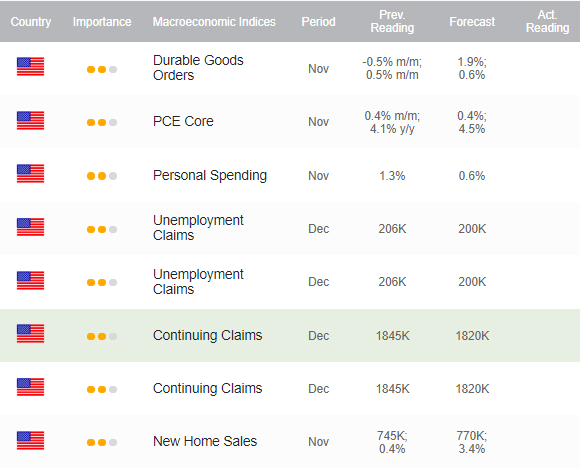Viewport: 580px width, 468px height.
Task: Click the importance dots for Durable Goods Orders
Action: 102,70
